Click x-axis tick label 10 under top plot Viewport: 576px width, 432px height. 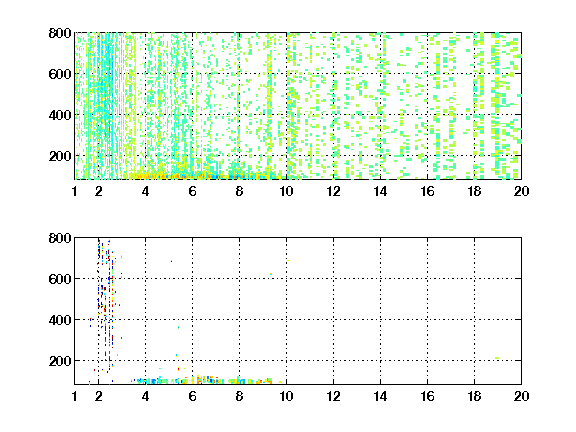point(286,191)
